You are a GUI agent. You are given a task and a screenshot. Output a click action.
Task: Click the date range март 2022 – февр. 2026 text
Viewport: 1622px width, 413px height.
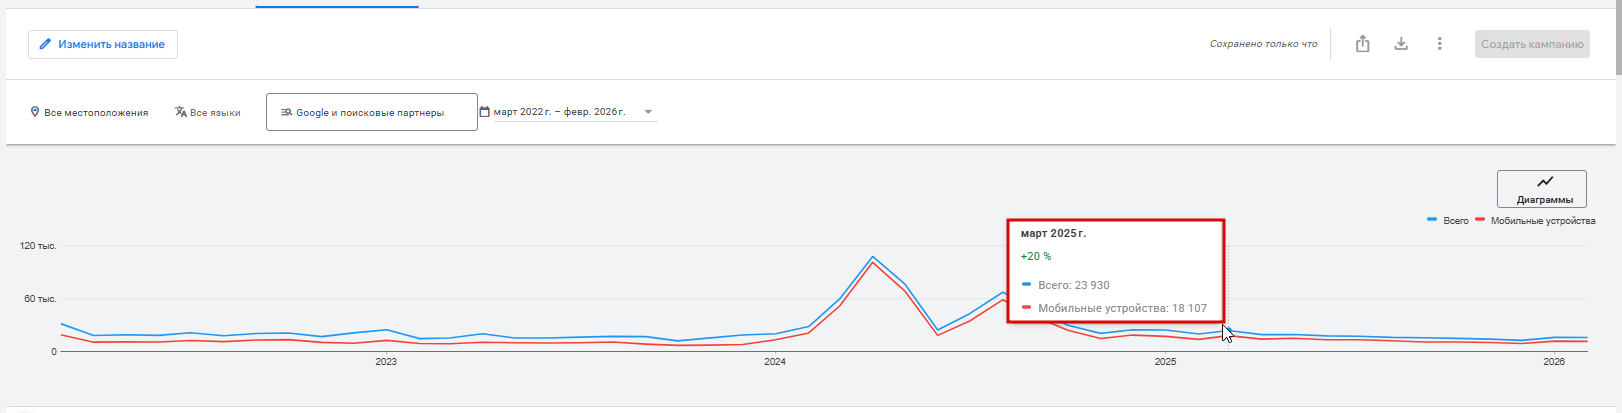(559, 112)
